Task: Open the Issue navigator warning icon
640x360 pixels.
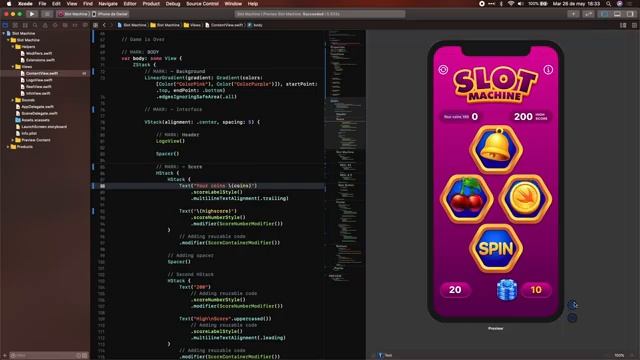Action: (45, 25)
